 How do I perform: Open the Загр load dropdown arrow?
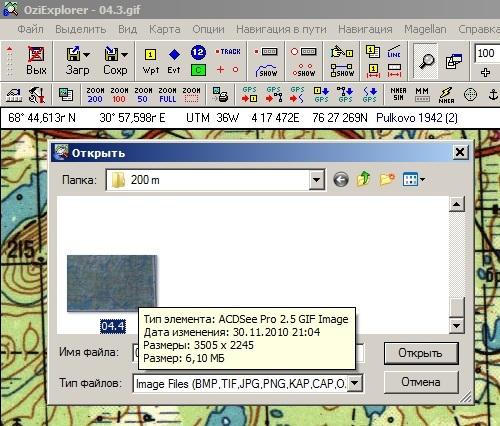87,55
